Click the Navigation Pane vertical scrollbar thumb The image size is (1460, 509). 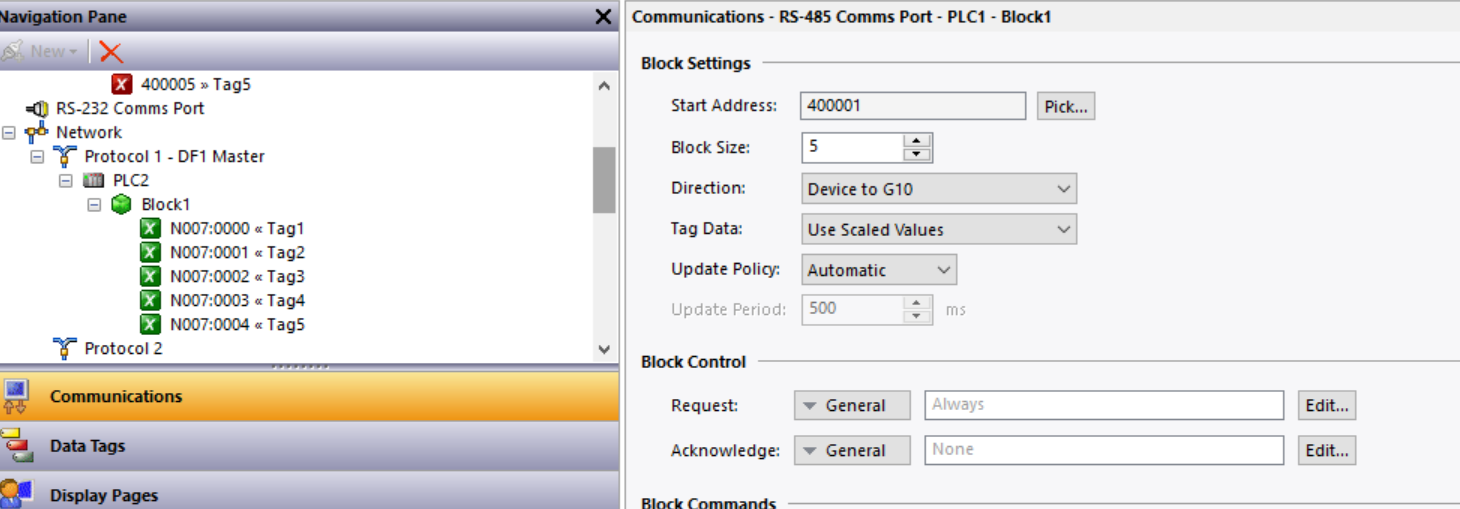point(604,180)
